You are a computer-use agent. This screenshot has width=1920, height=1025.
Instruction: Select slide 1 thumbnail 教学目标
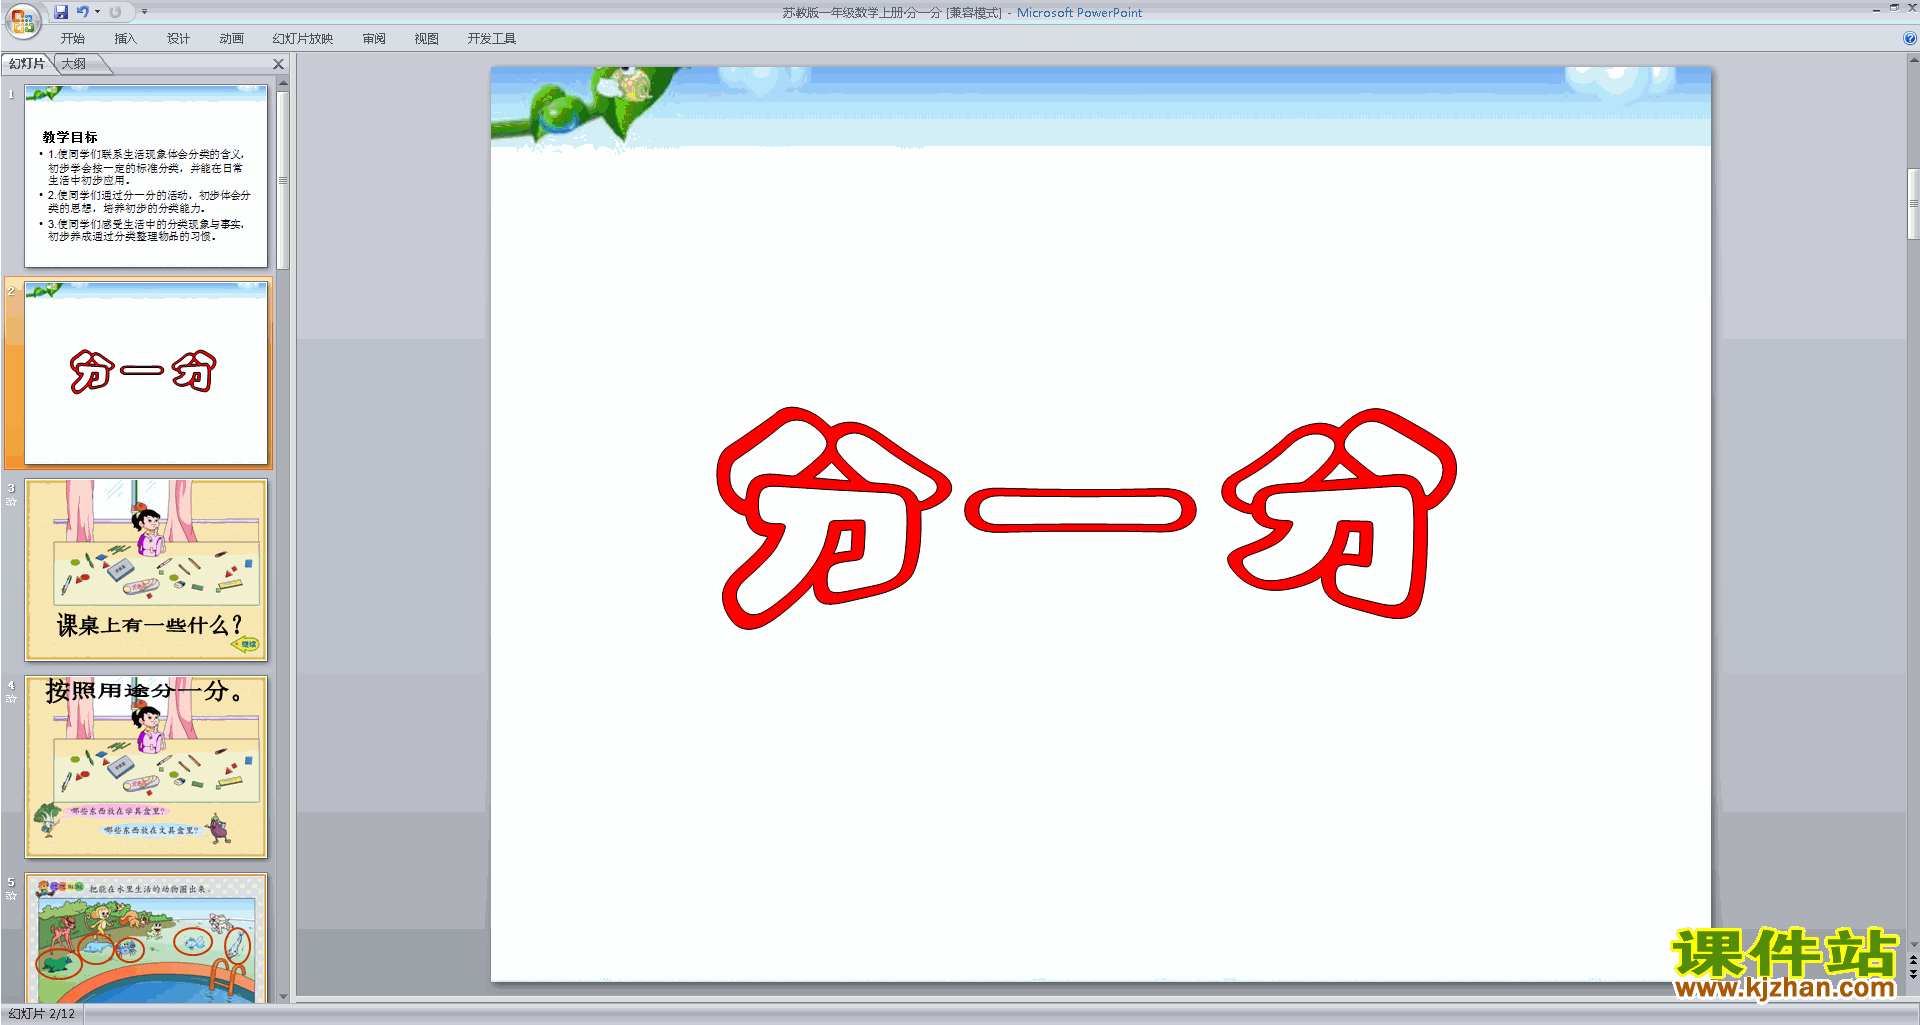146,176
